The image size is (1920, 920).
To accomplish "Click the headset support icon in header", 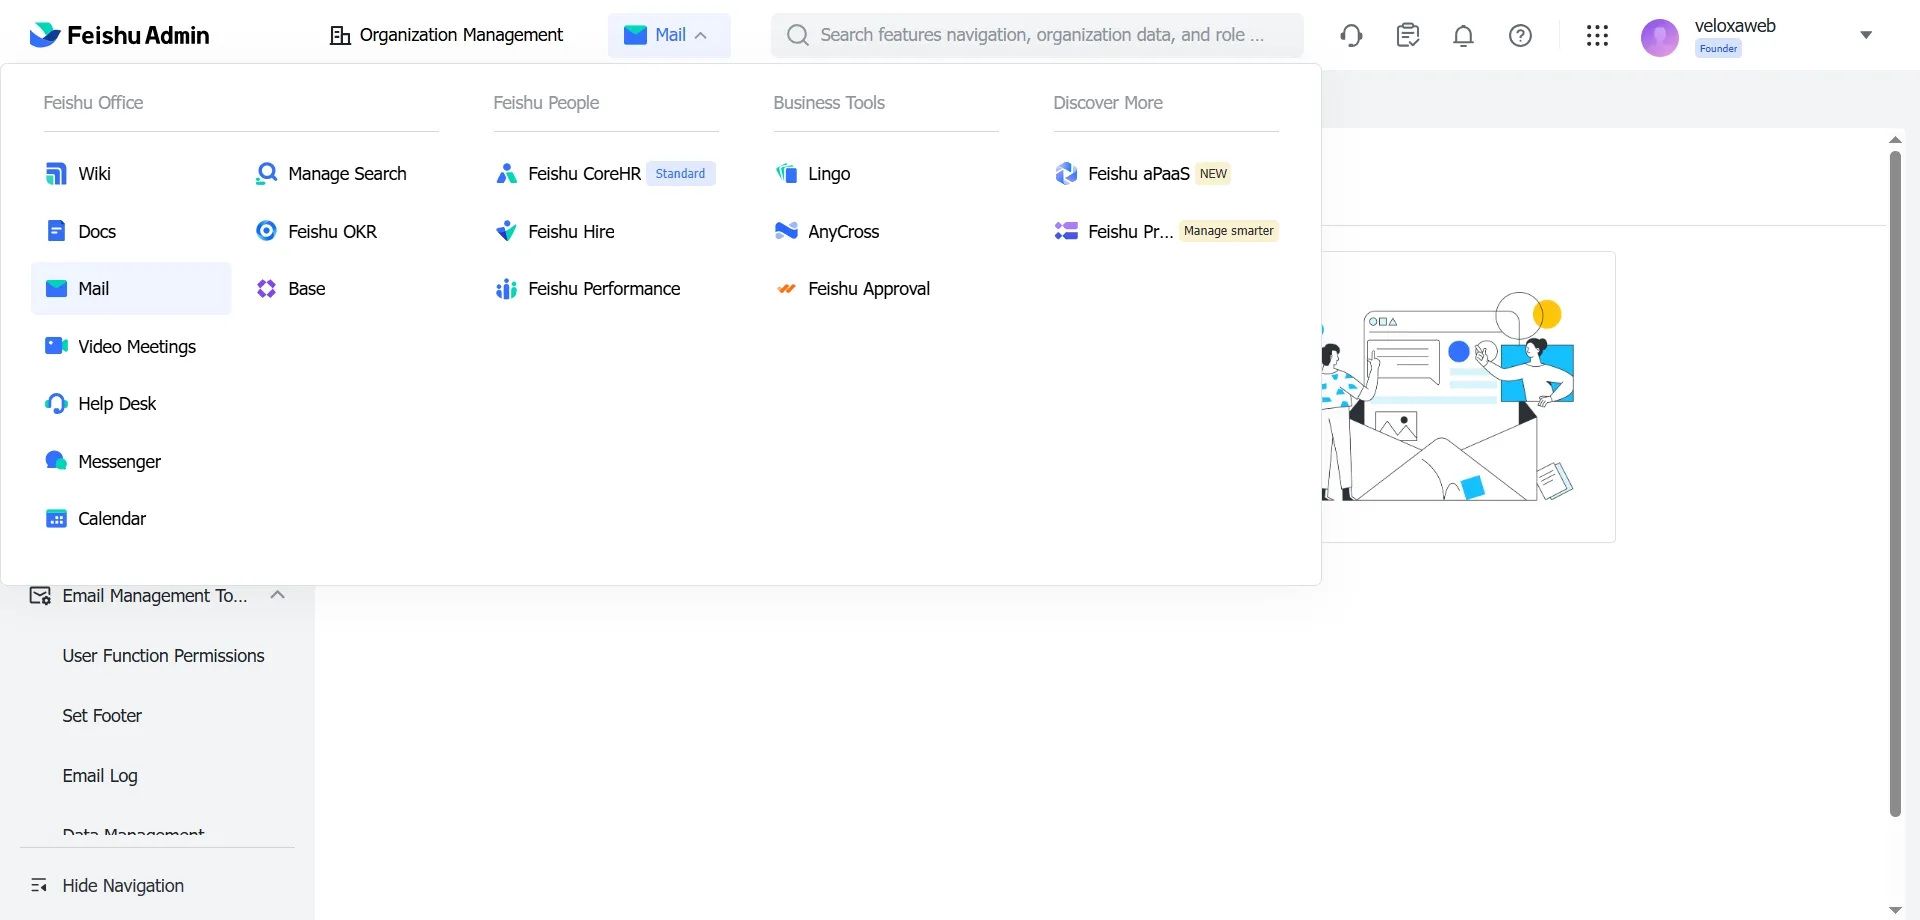I will tap(1351, 36).
